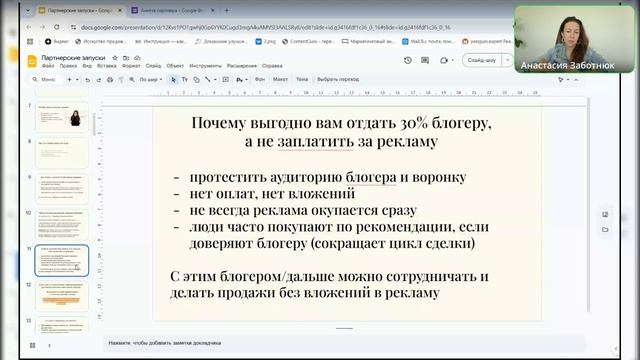
Task: Switch to the Анкета партнера browser tab
Action: (x=173, y=10)
